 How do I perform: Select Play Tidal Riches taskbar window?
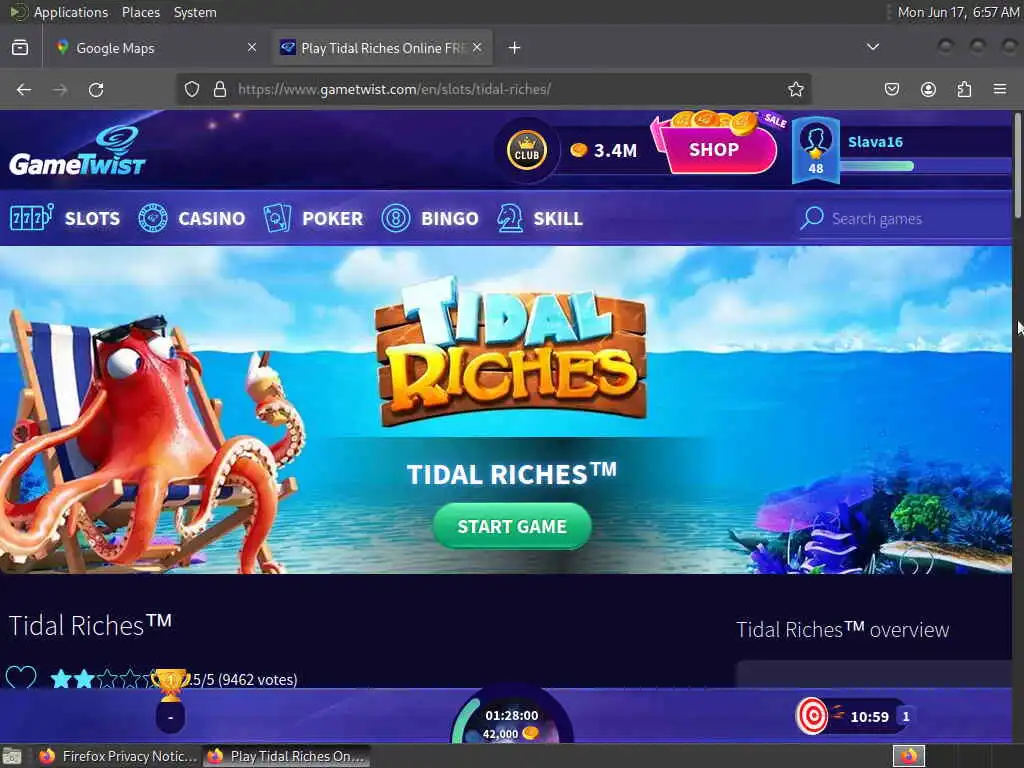click(287, 756)
